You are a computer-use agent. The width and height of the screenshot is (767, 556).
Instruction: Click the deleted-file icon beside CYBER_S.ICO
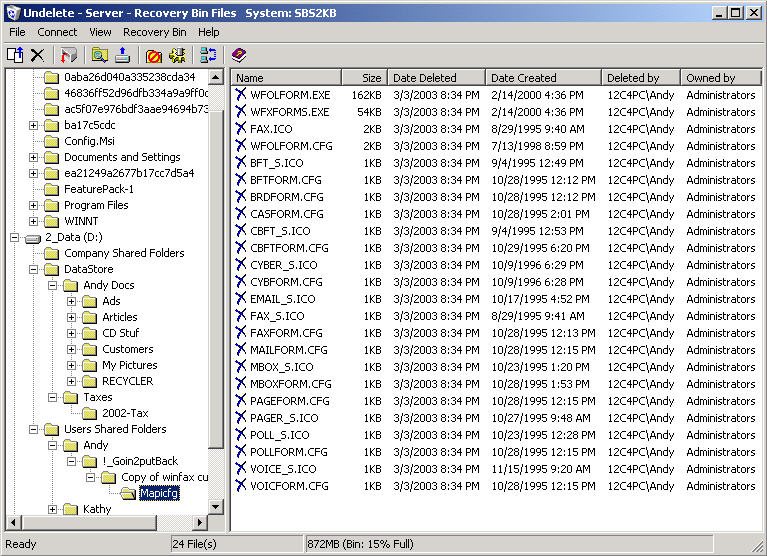(x=241, y=264)
